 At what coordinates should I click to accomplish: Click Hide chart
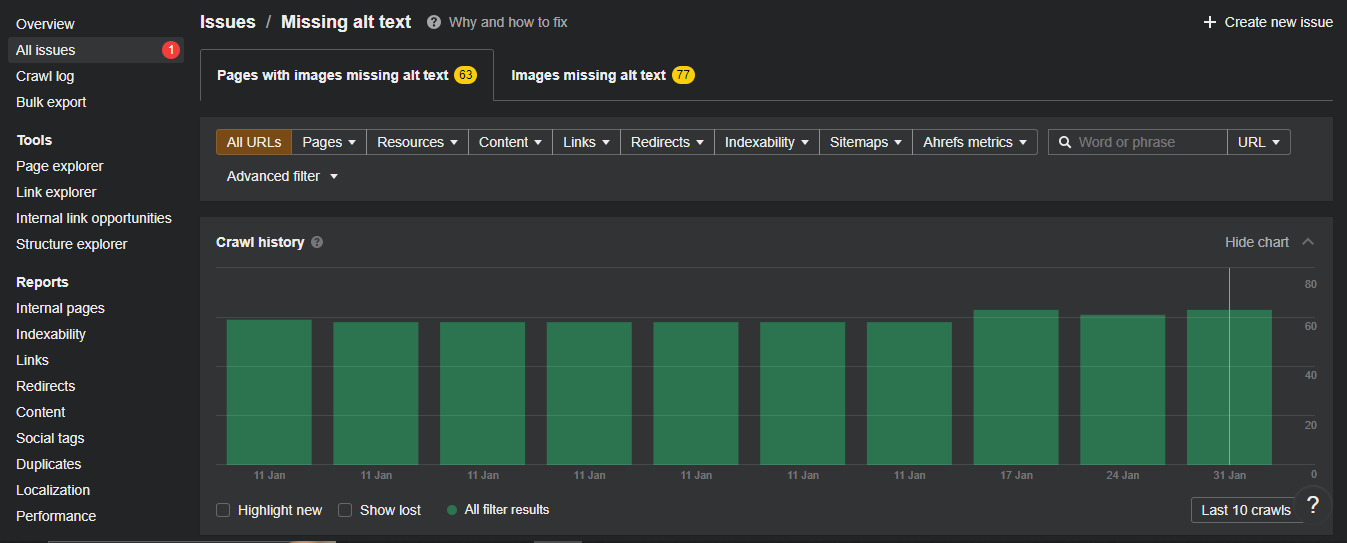pos(1257,242)
